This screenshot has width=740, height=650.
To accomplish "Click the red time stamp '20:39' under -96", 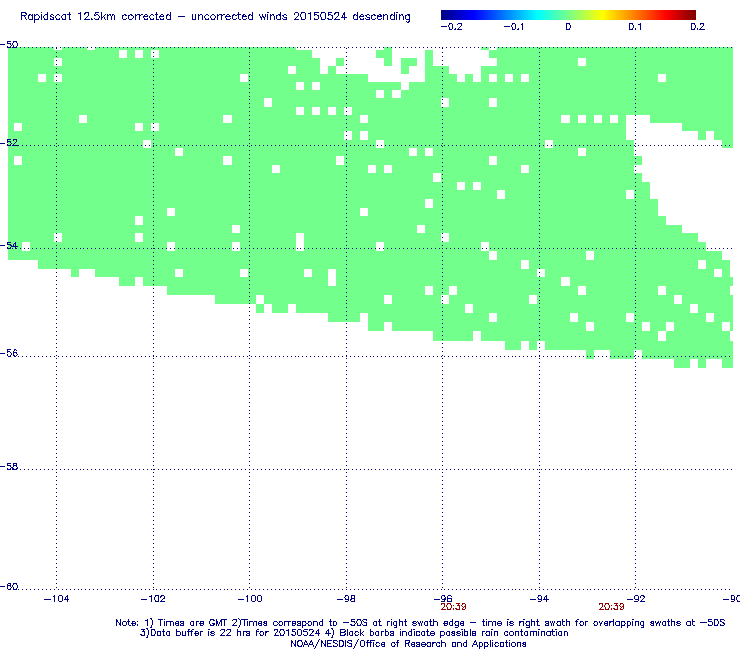I will click(x=454, y=607).
